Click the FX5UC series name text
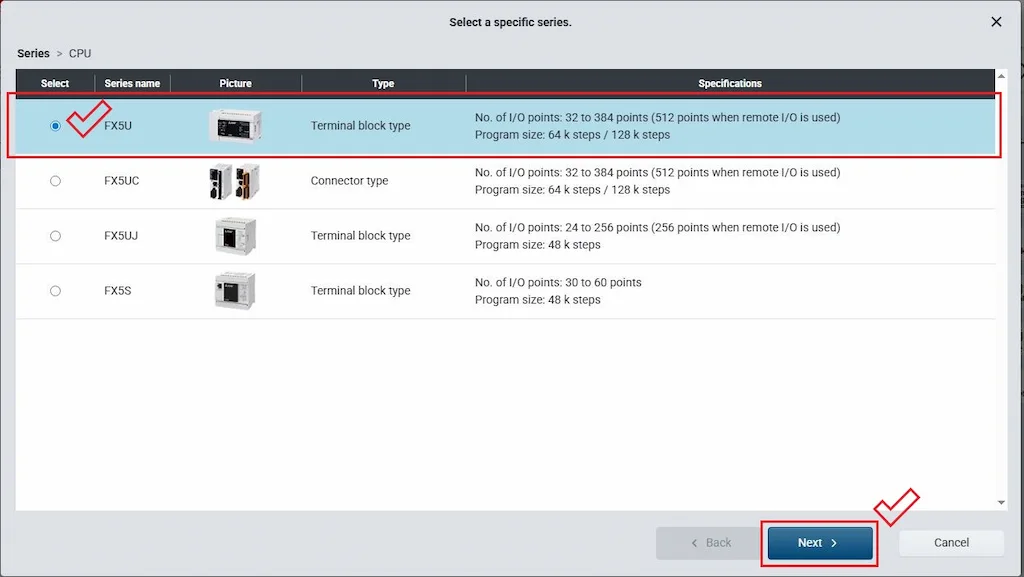1024x577 pixels. pyautogui.click(x=121, y=181)
